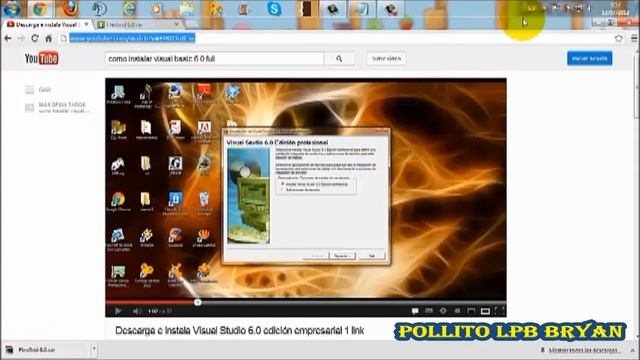Screen dimensions: 640x360
Task: Open the Guía sidebar icon
Action: (29, 89)
